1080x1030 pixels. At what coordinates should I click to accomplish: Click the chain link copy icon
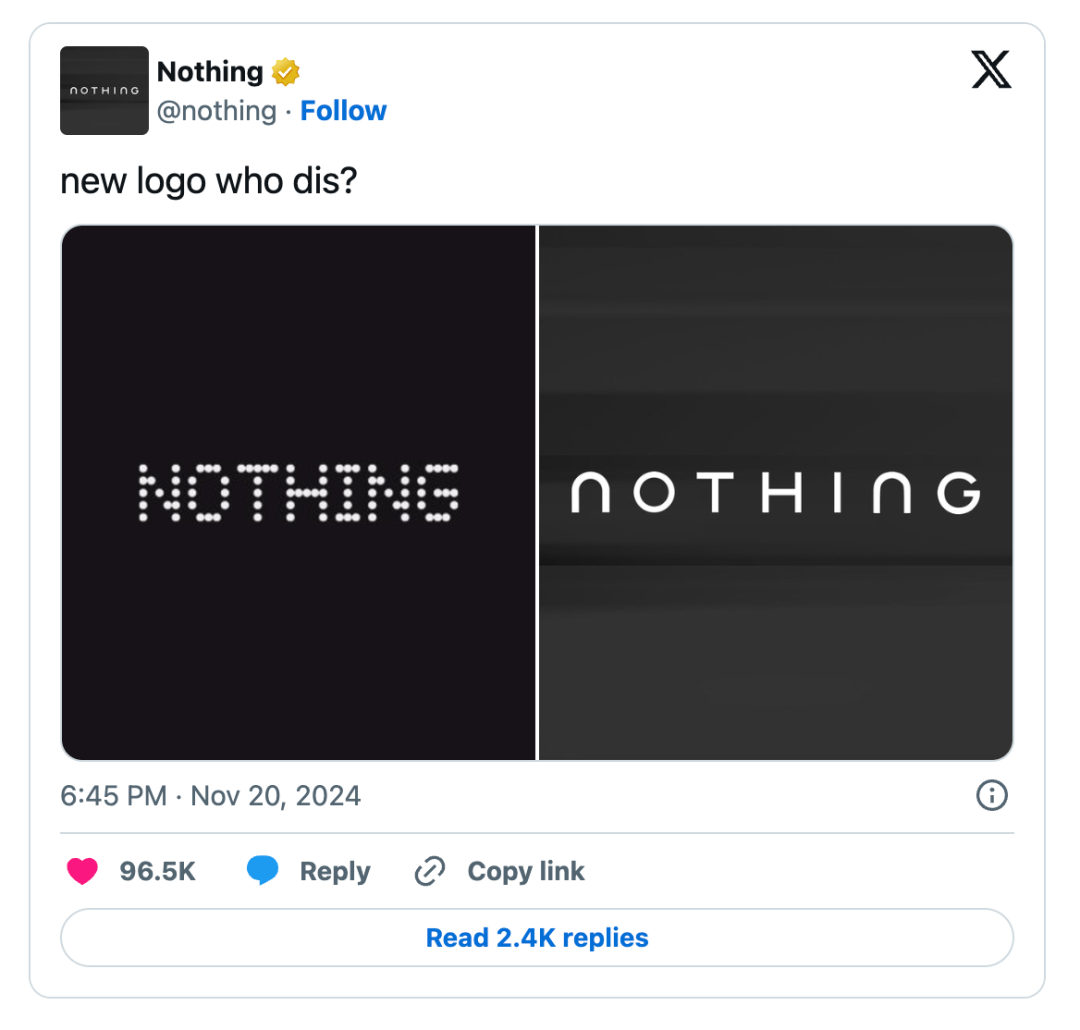430,871
